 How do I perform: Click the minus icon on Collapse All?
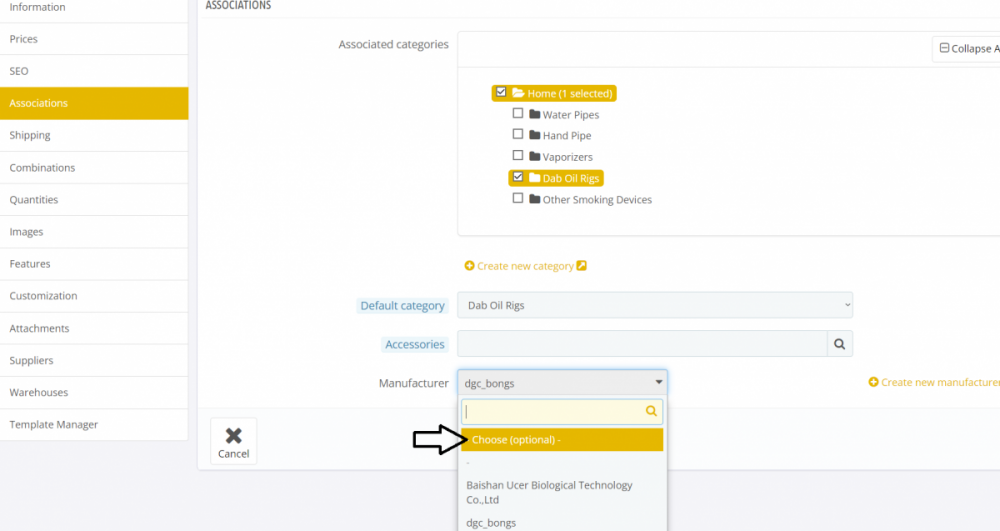(x=945, y=48)
